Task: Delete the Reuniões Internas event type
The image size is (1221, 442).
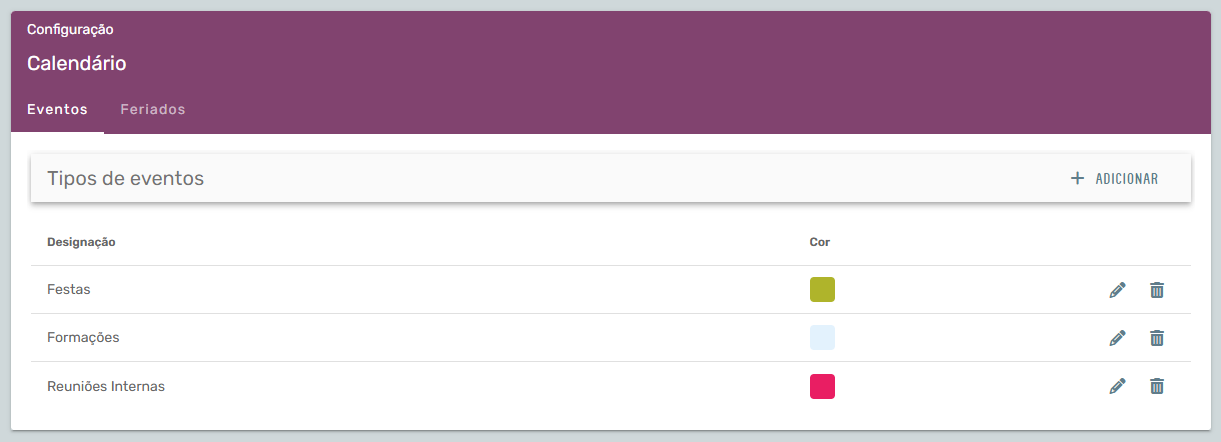Action: pyautogui.click(x=1157, y=386)
